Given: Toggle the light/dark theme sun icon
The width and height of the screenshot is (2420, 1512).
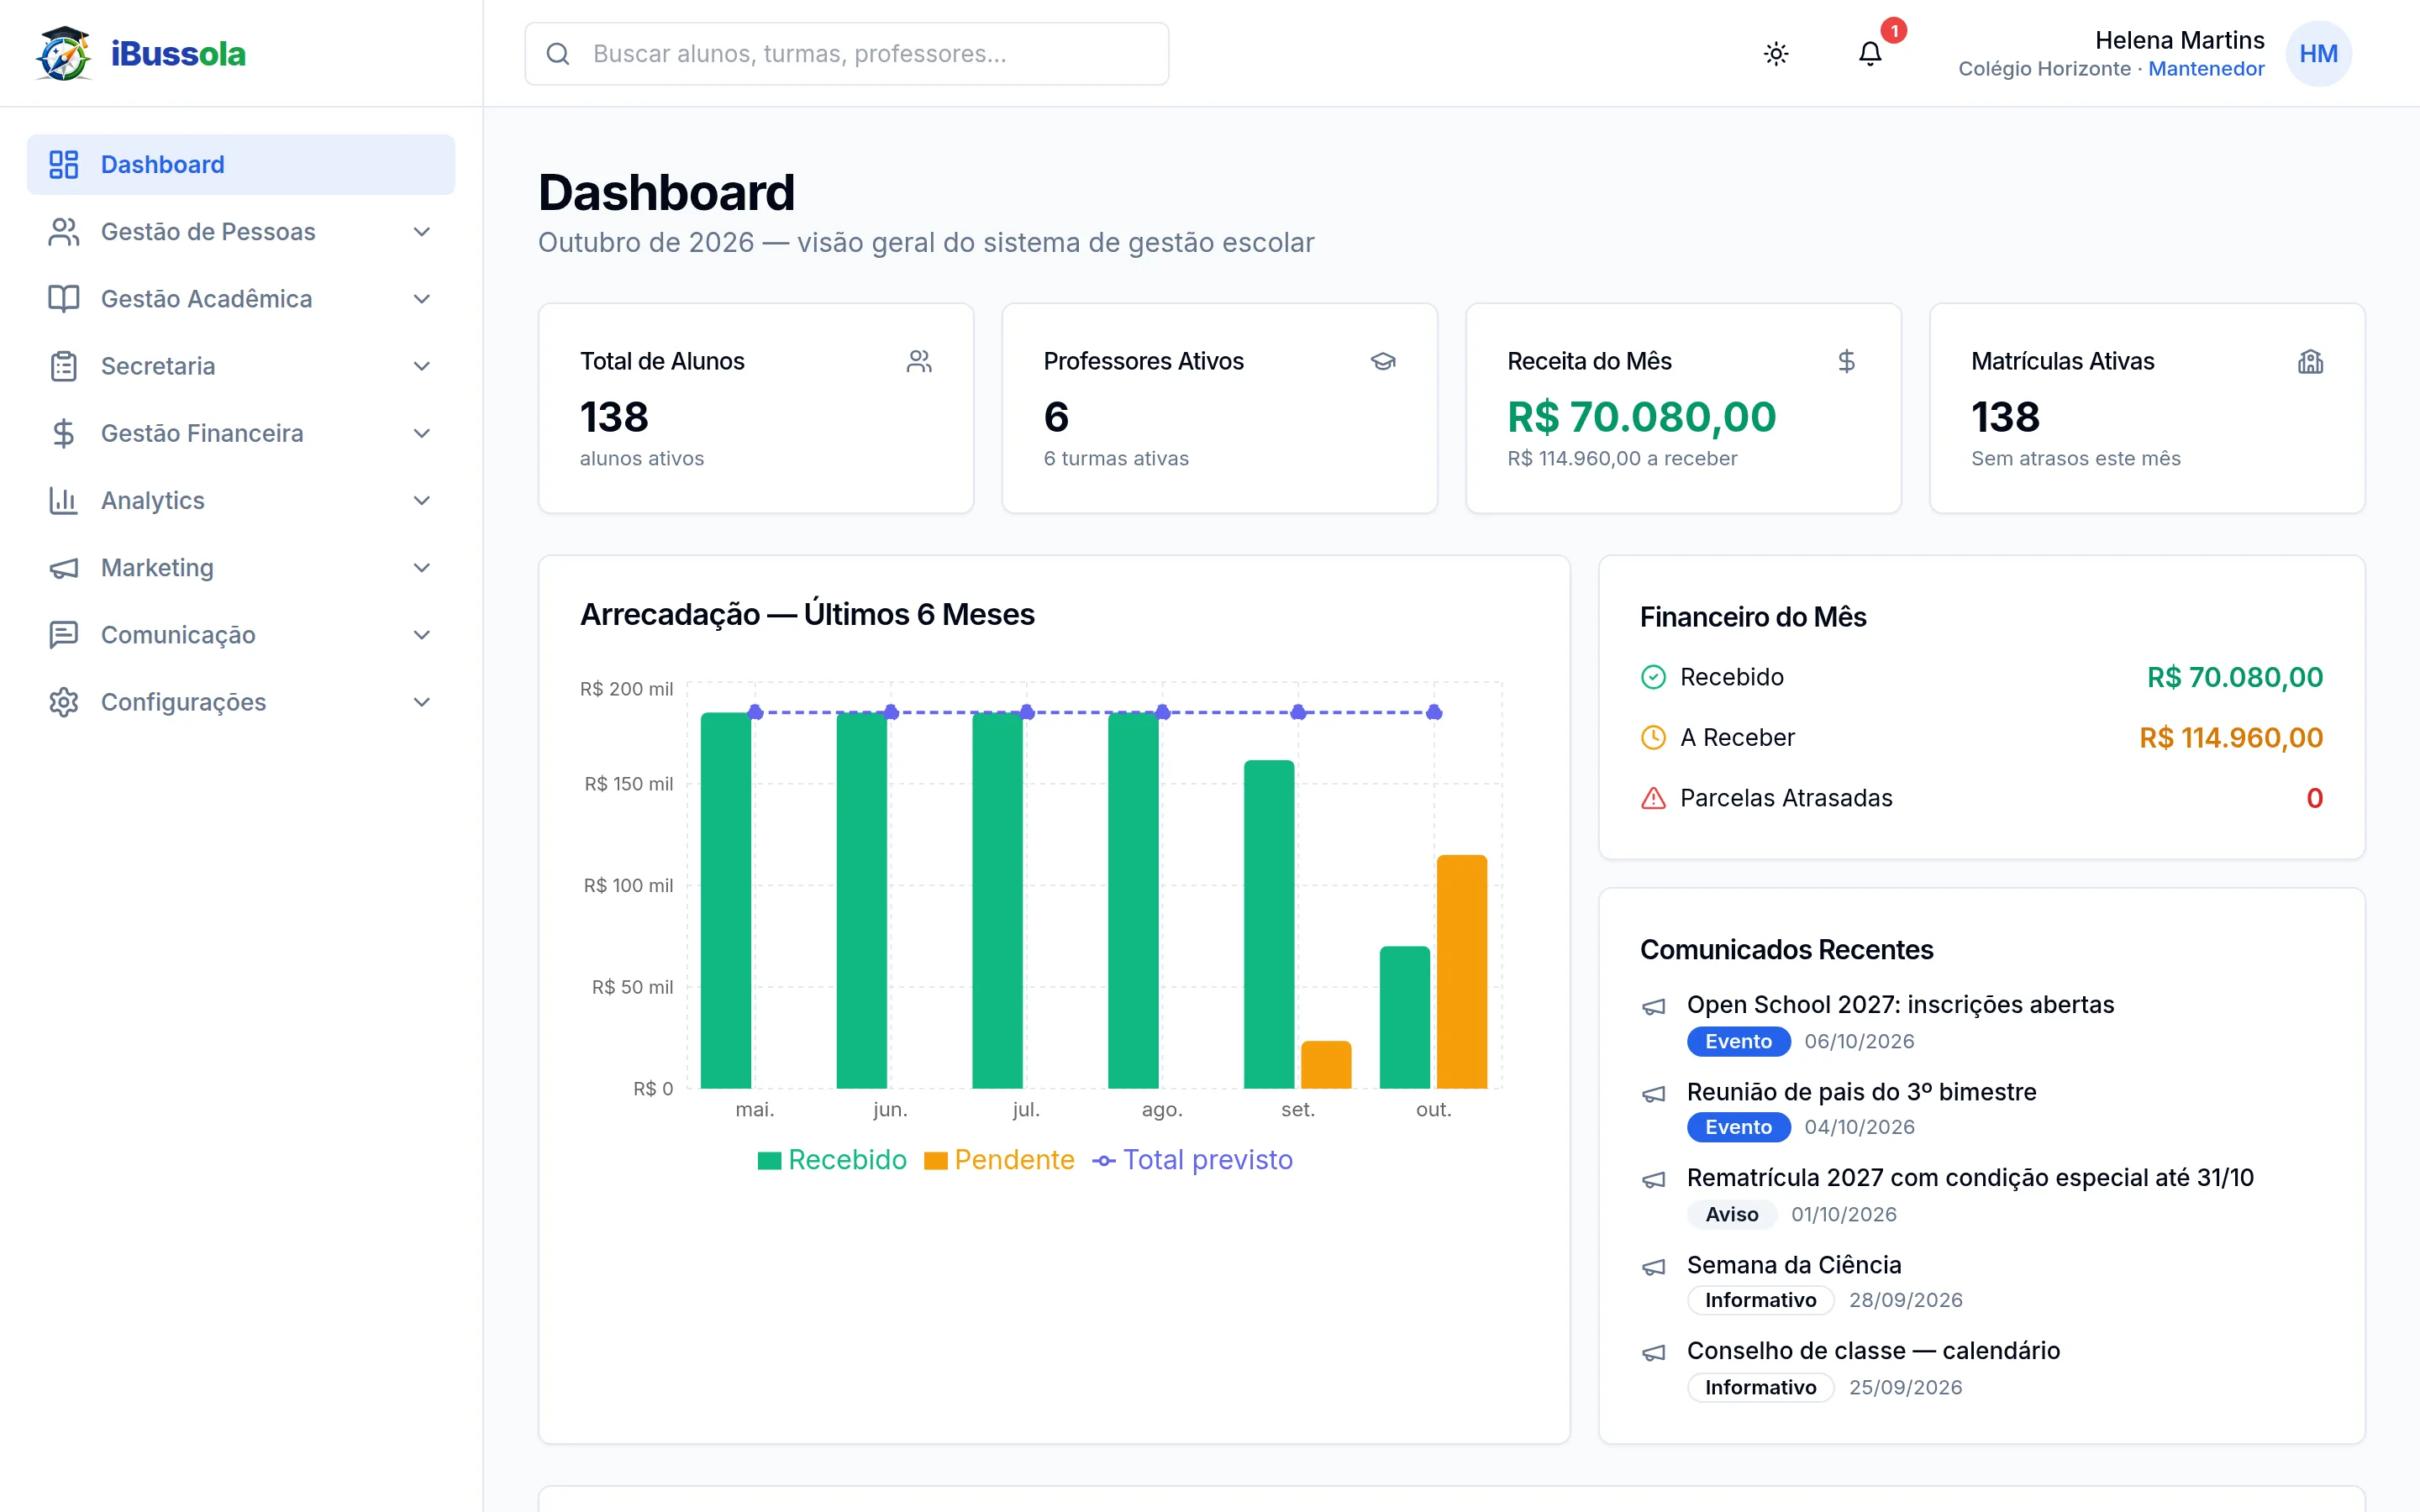Looking at the screenshot, I should click(1776, 54).
